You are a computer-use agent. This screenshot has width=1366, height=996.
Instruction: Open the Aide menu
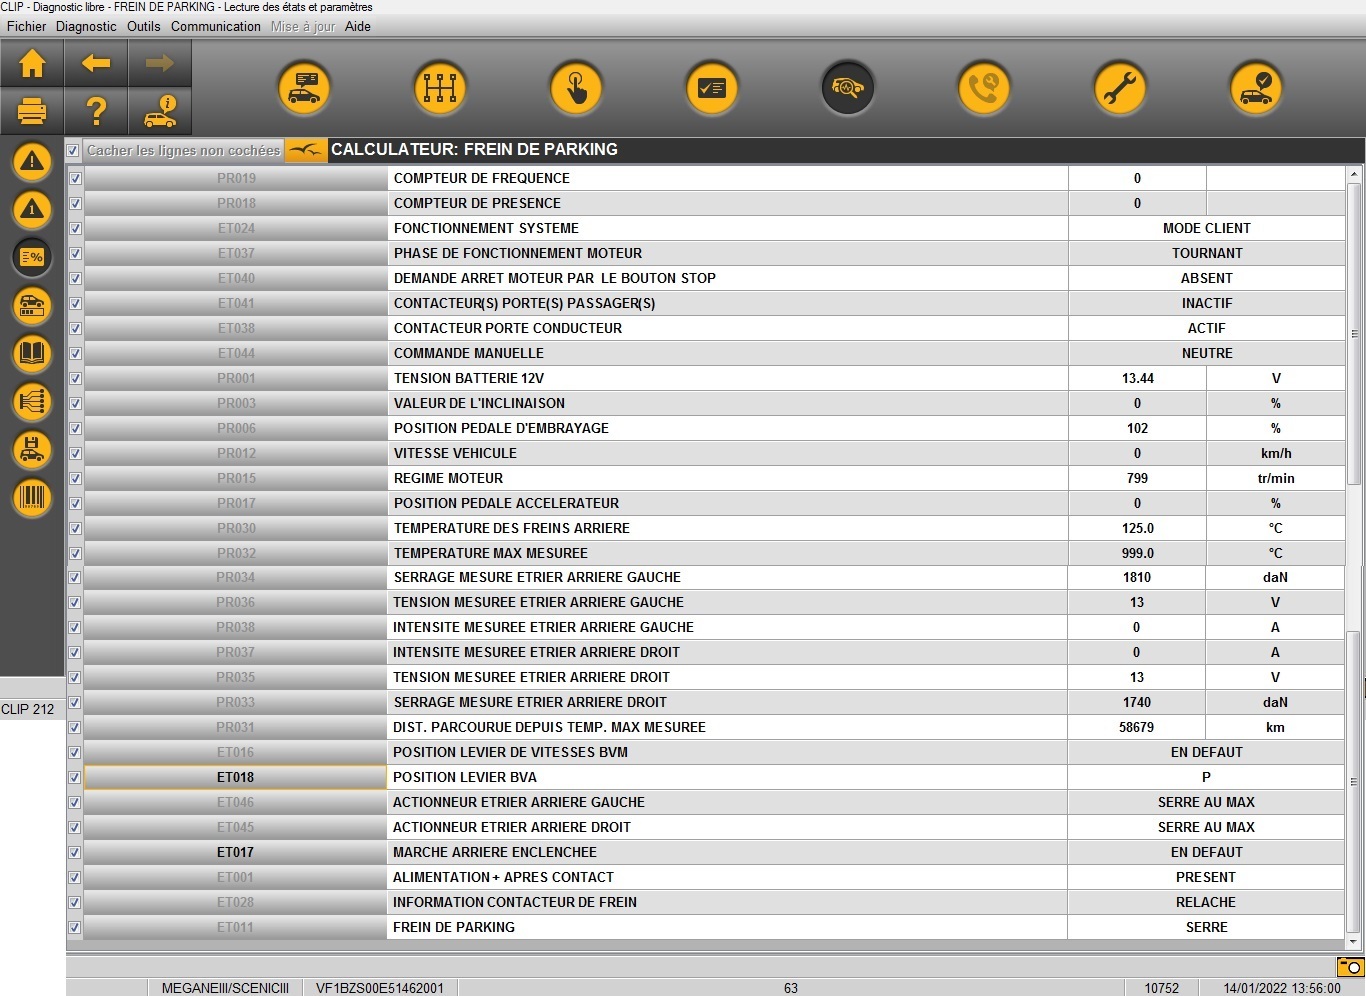[x=358, y=26]
